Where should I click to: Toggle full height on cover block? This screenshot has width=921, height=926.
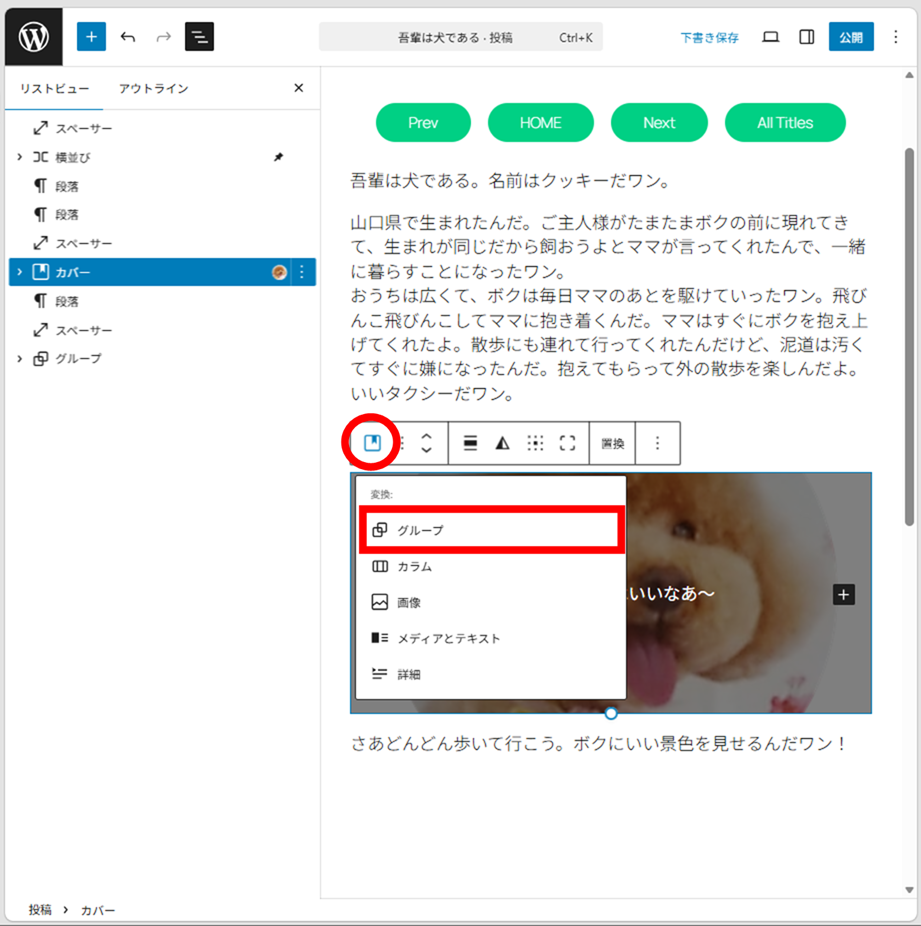[567, 443]
